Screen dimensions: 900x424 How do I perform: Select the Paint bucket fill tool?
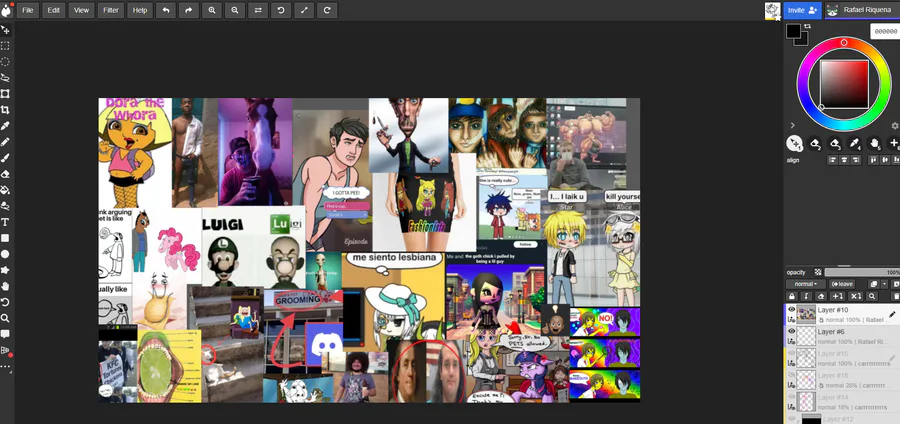5,190
